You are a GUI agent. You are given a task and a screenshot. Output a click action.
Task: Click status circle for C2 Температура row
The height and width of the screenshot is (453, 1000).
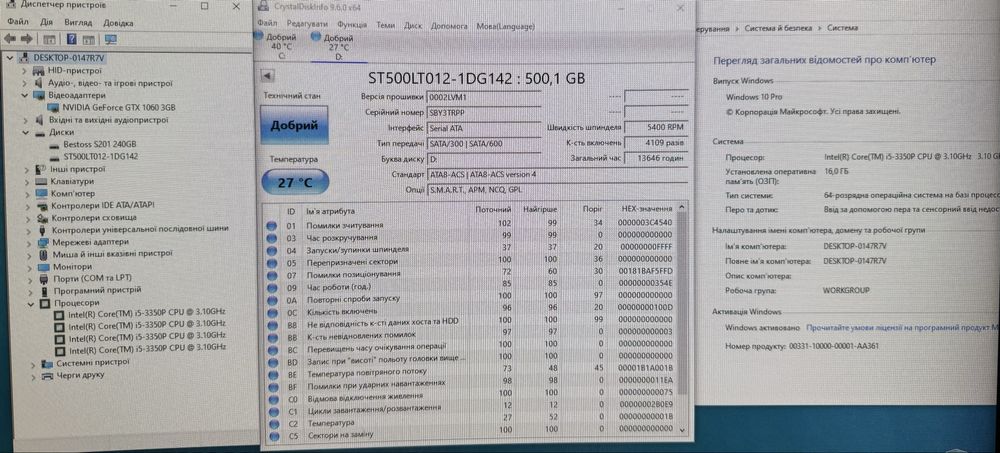(275, 424)
